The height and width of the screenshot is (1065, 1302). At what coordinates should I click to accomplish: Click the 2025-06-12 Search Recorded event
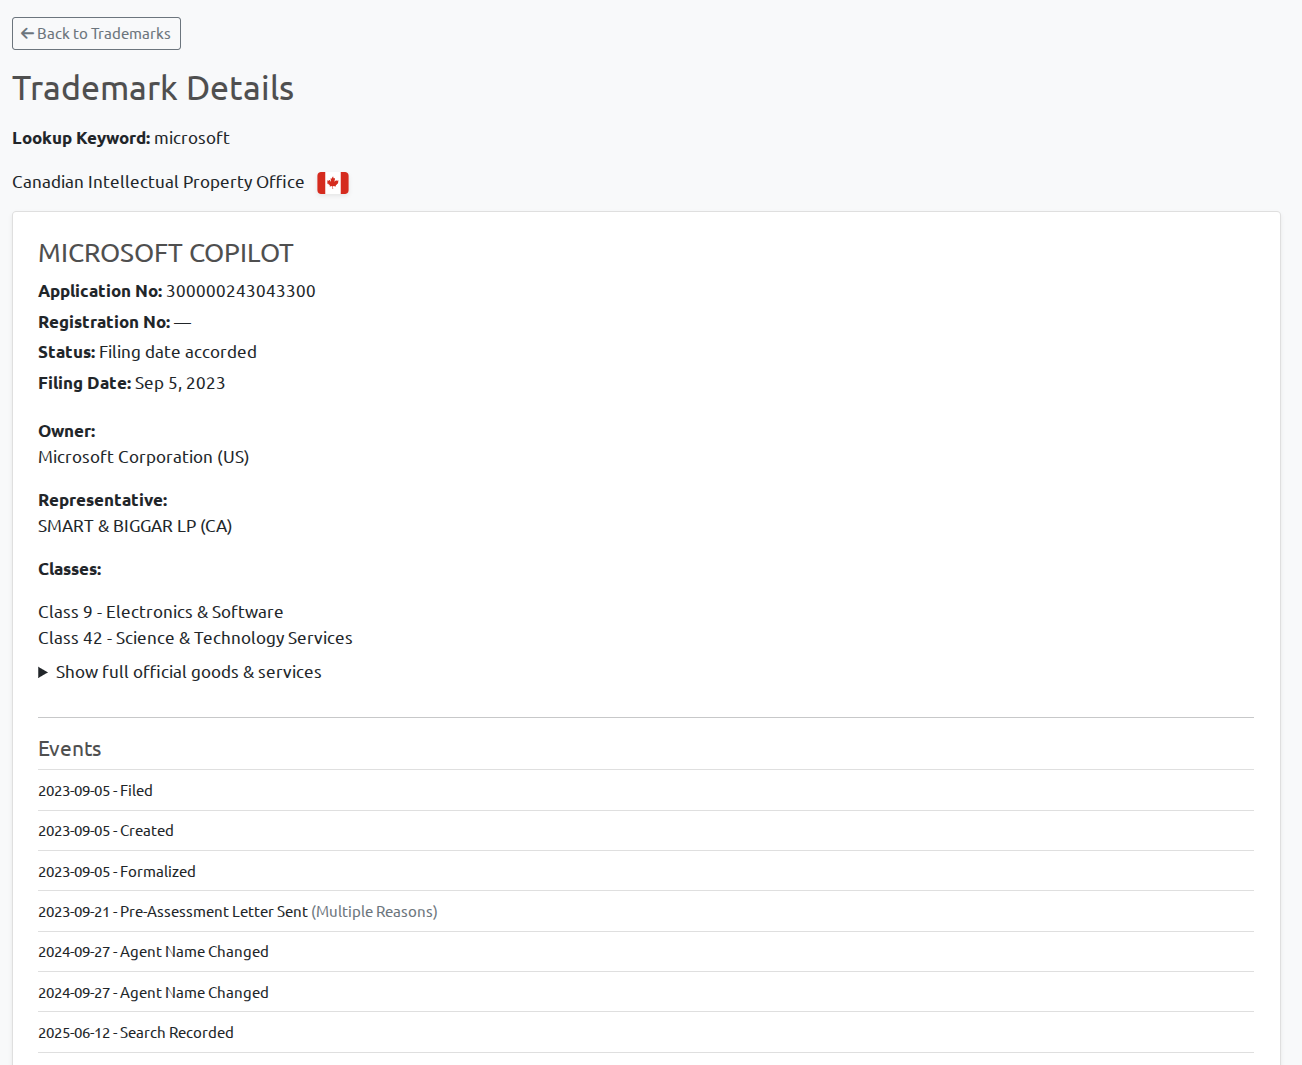tap(136, 1032)
